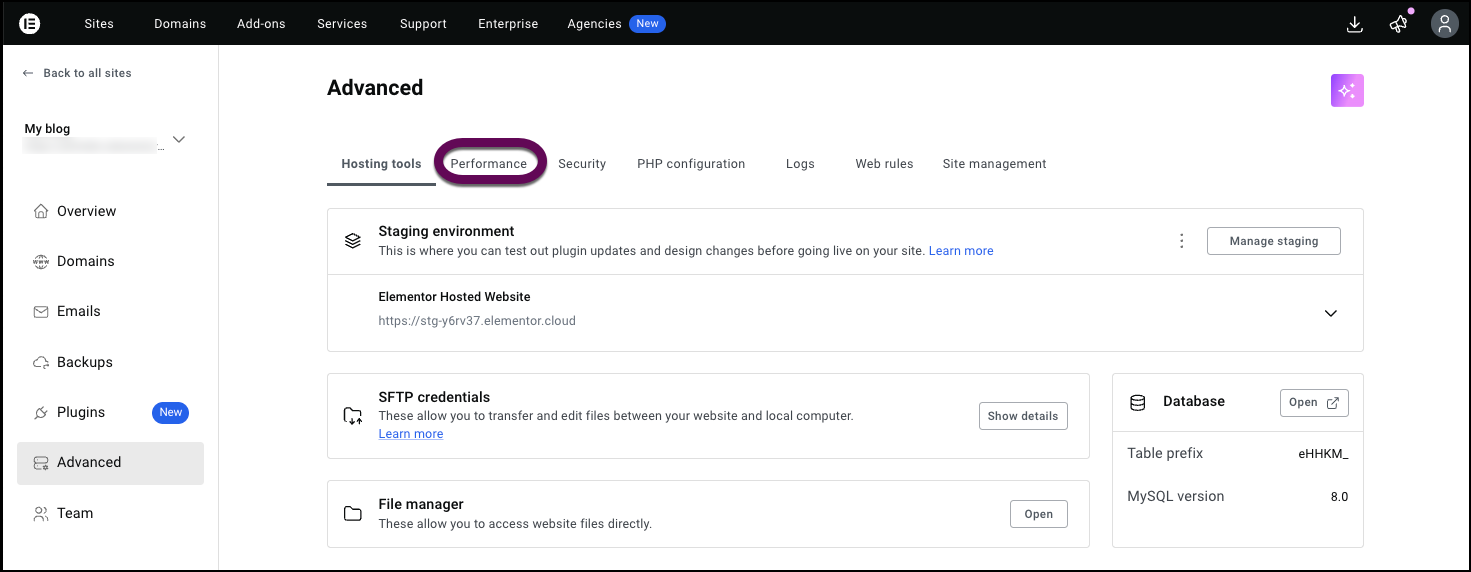Click the File manager folder icon
1471x572 pixels.
point(353,514)
